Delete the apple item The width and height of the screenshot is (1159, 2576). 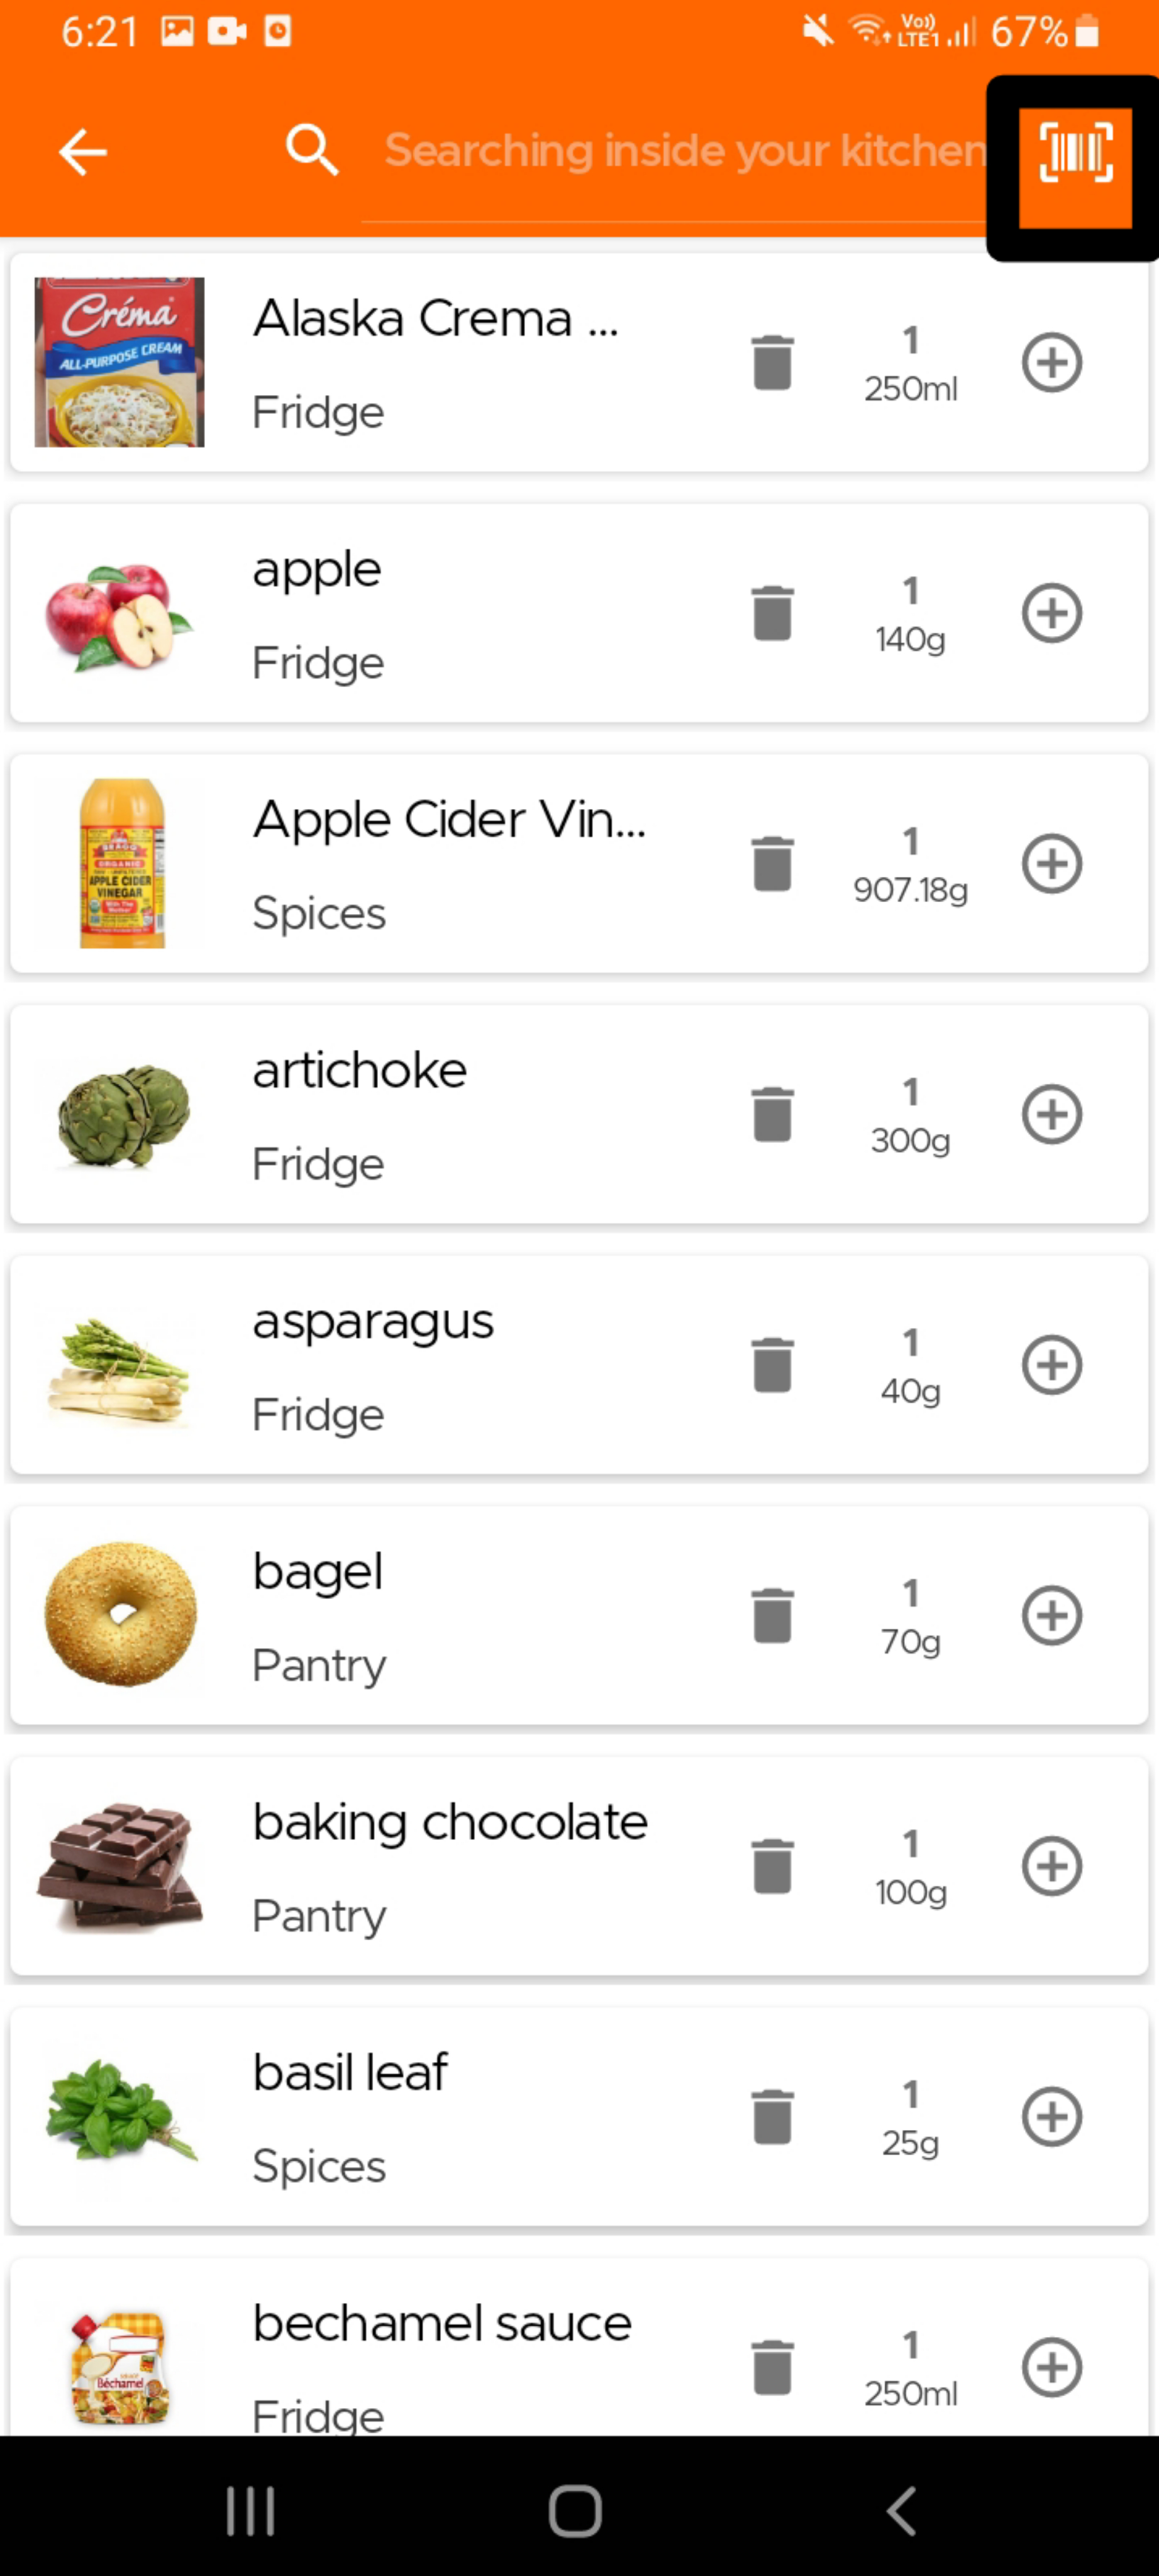pos(772,613)
